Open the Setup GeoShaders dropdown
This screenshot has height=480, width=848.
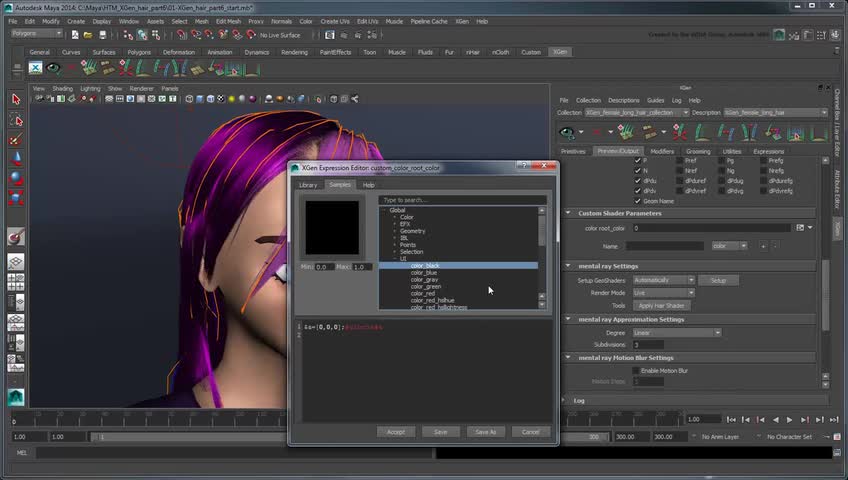click(x=663, y=281)
